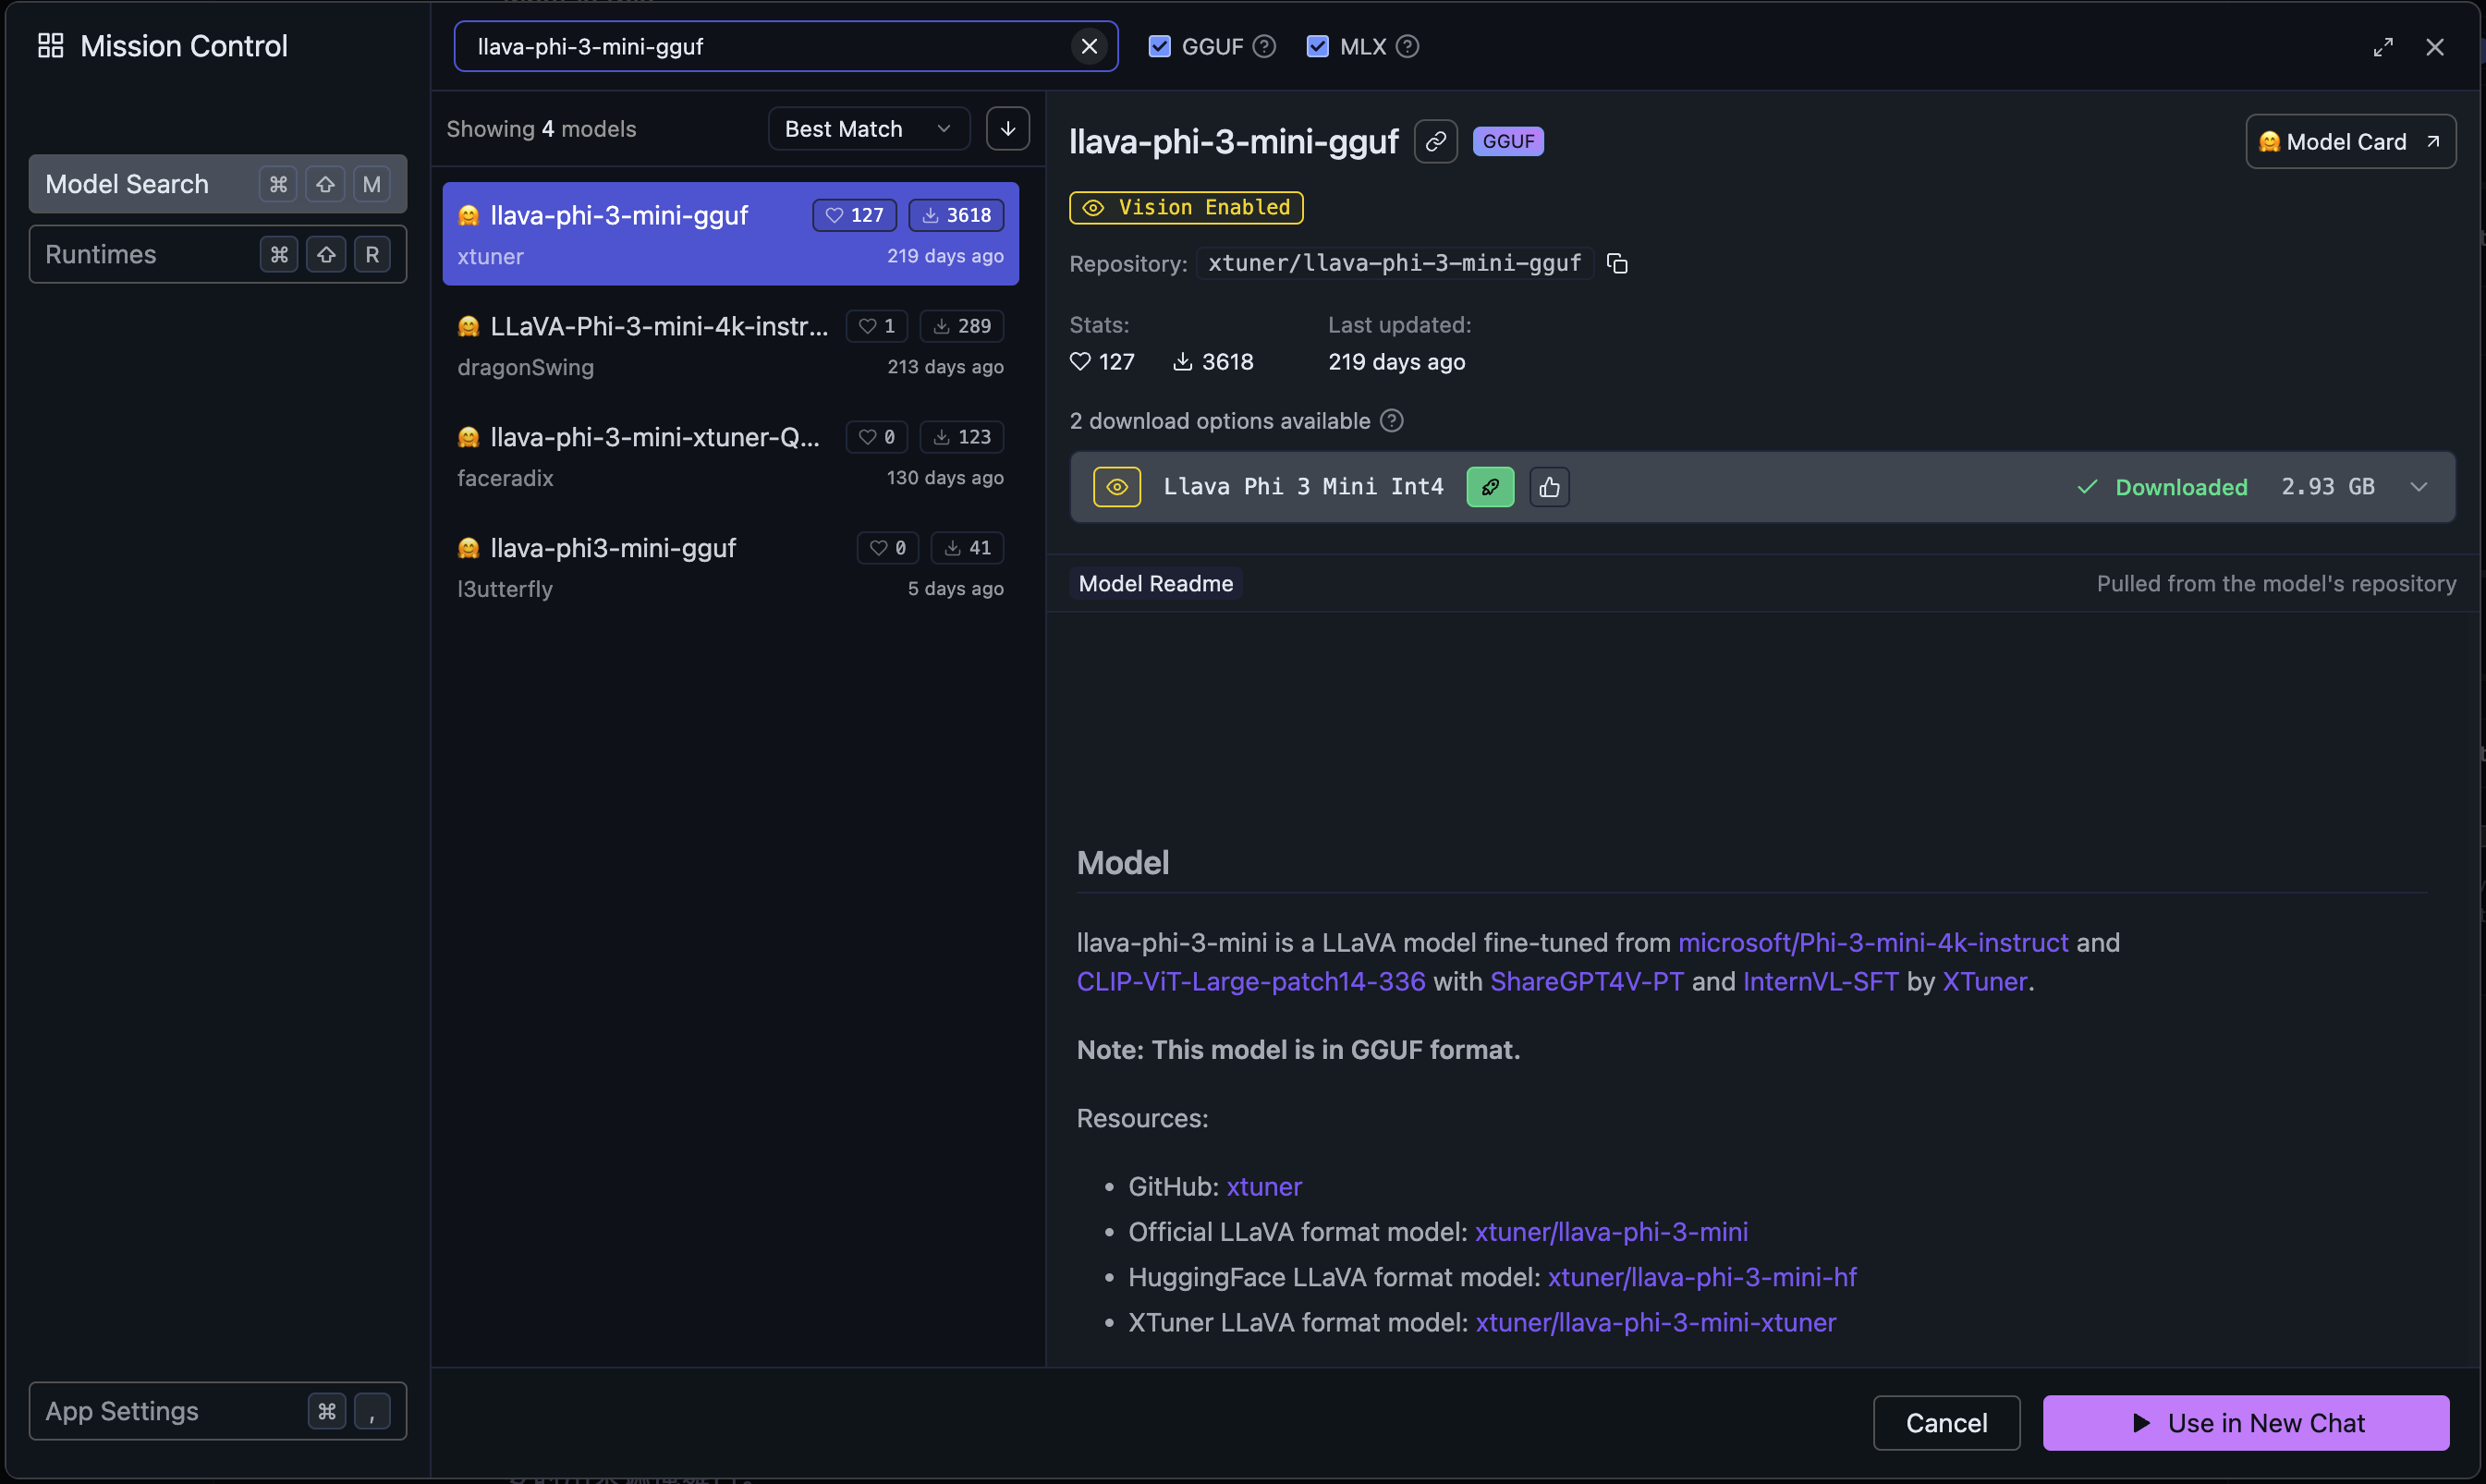
Task: Uncheck the MLX format checkbox
Action: (1317, 46)
